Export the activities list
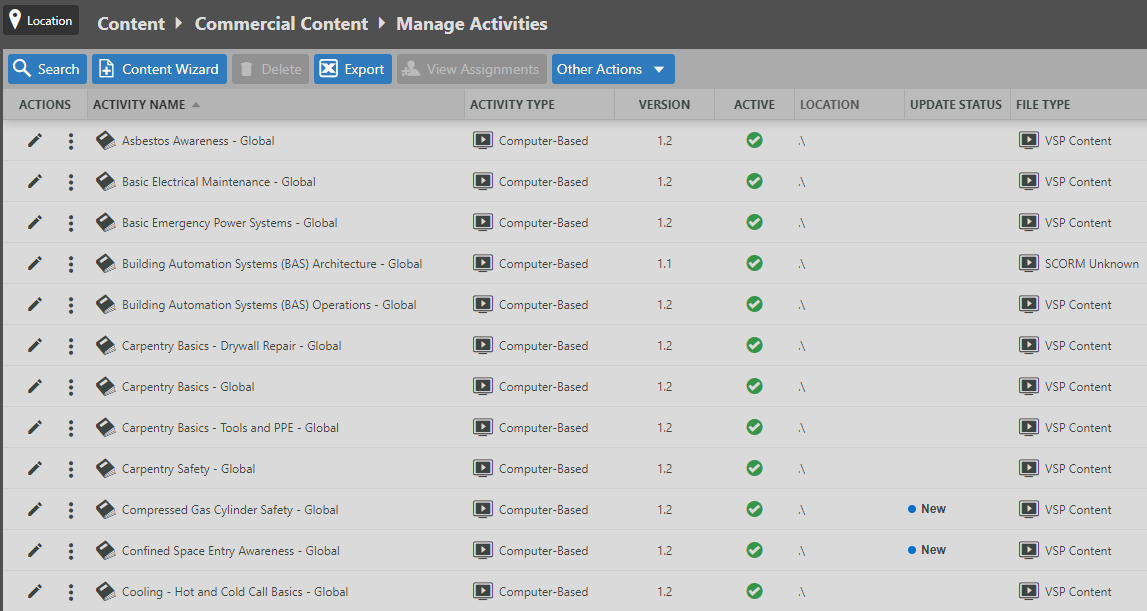The image size is (1147, 611). pyautogui.click(x=353, y=69)
